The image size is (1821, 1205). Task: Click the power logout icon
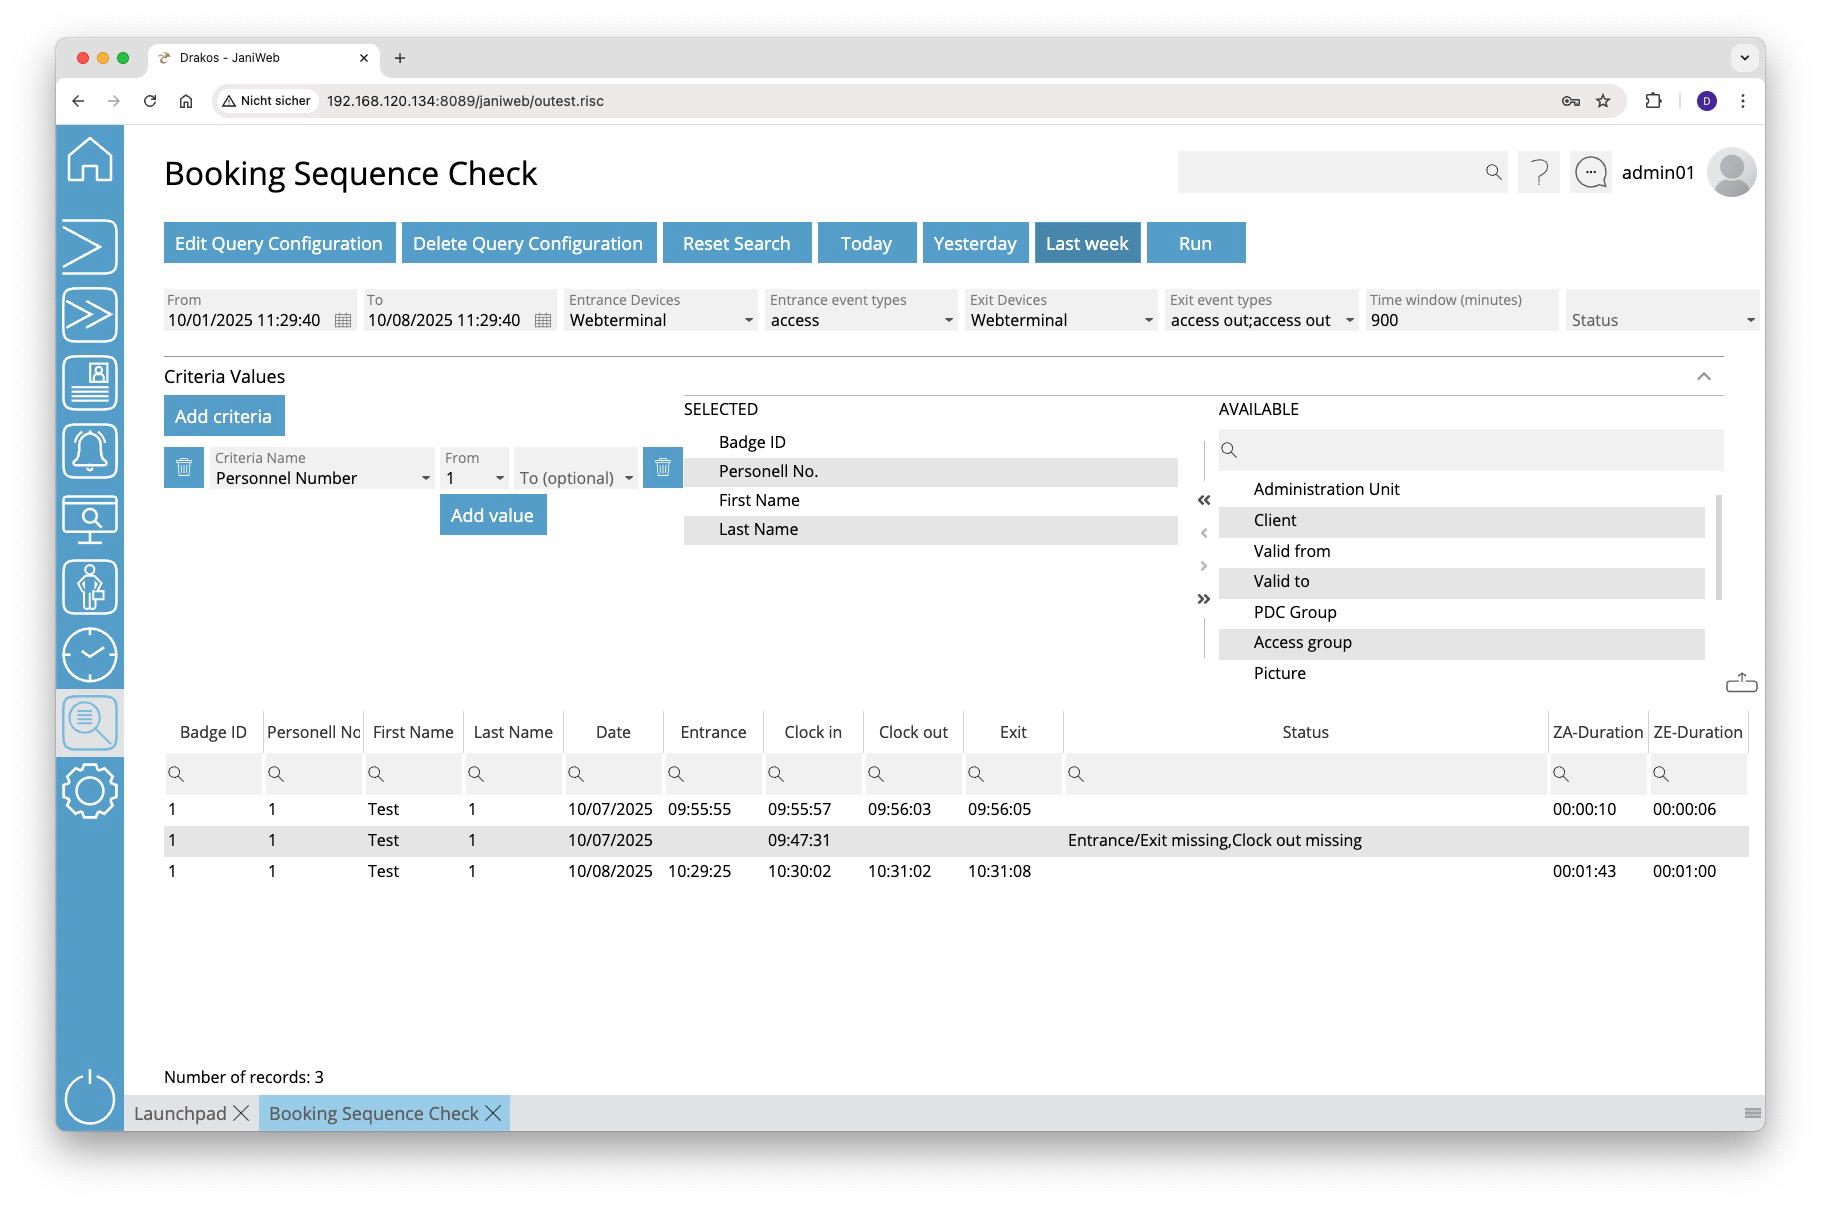point(90,1097)
